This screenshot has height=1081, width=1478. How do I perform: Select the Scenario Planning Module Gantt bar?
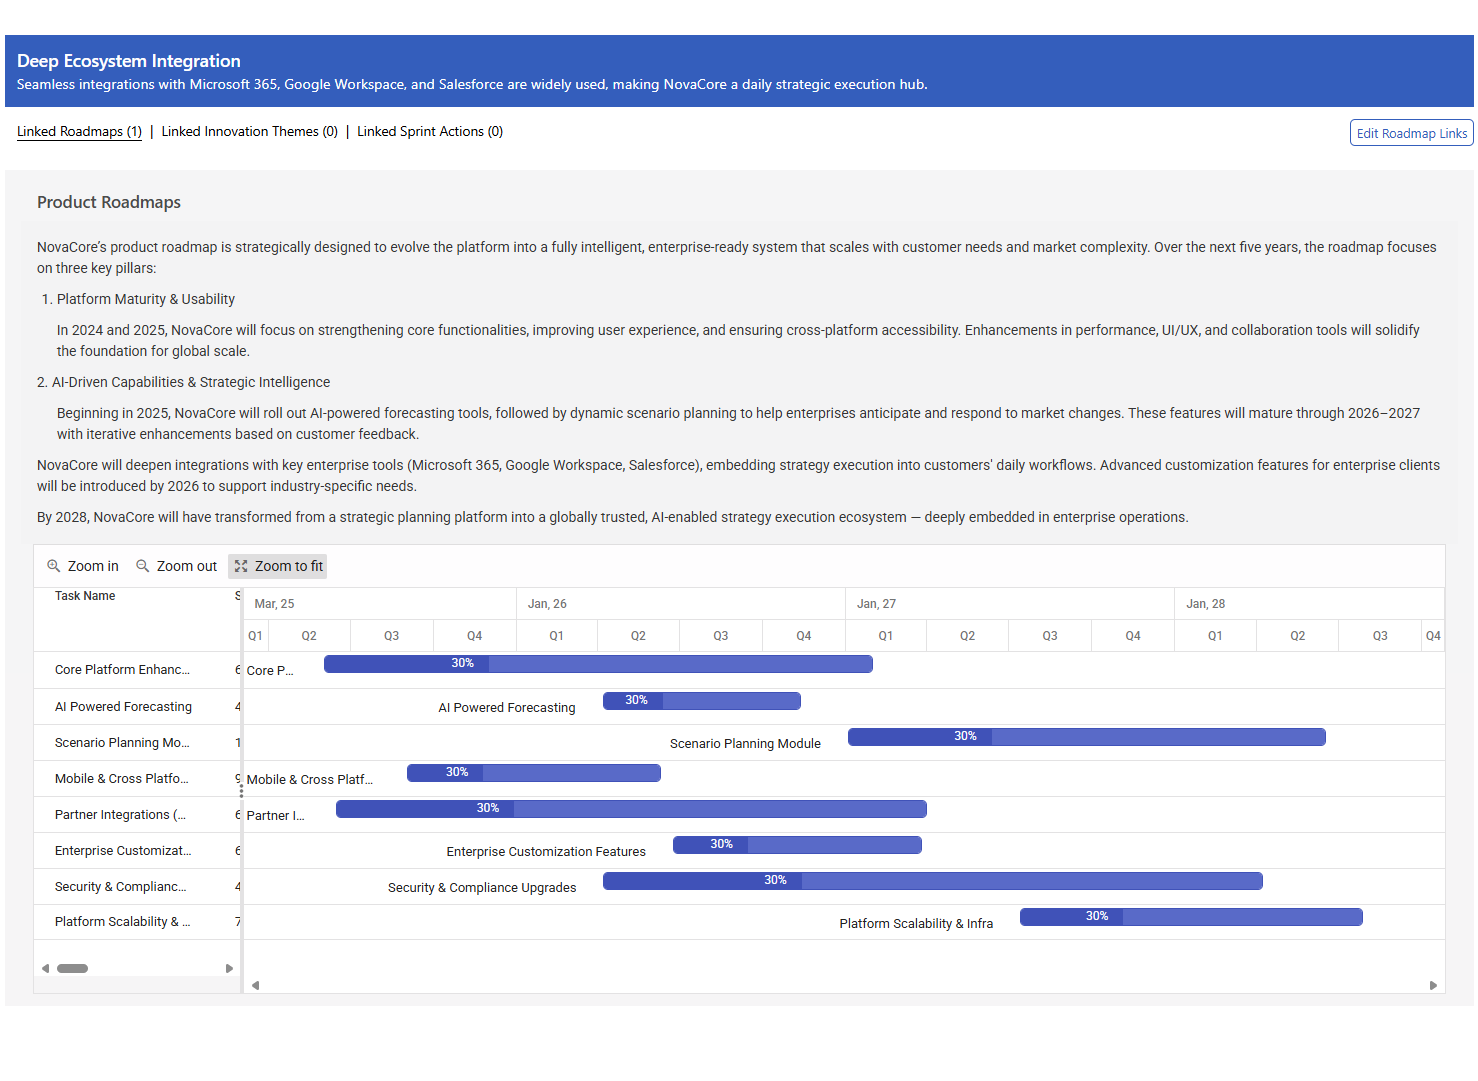coord(1086,737)
